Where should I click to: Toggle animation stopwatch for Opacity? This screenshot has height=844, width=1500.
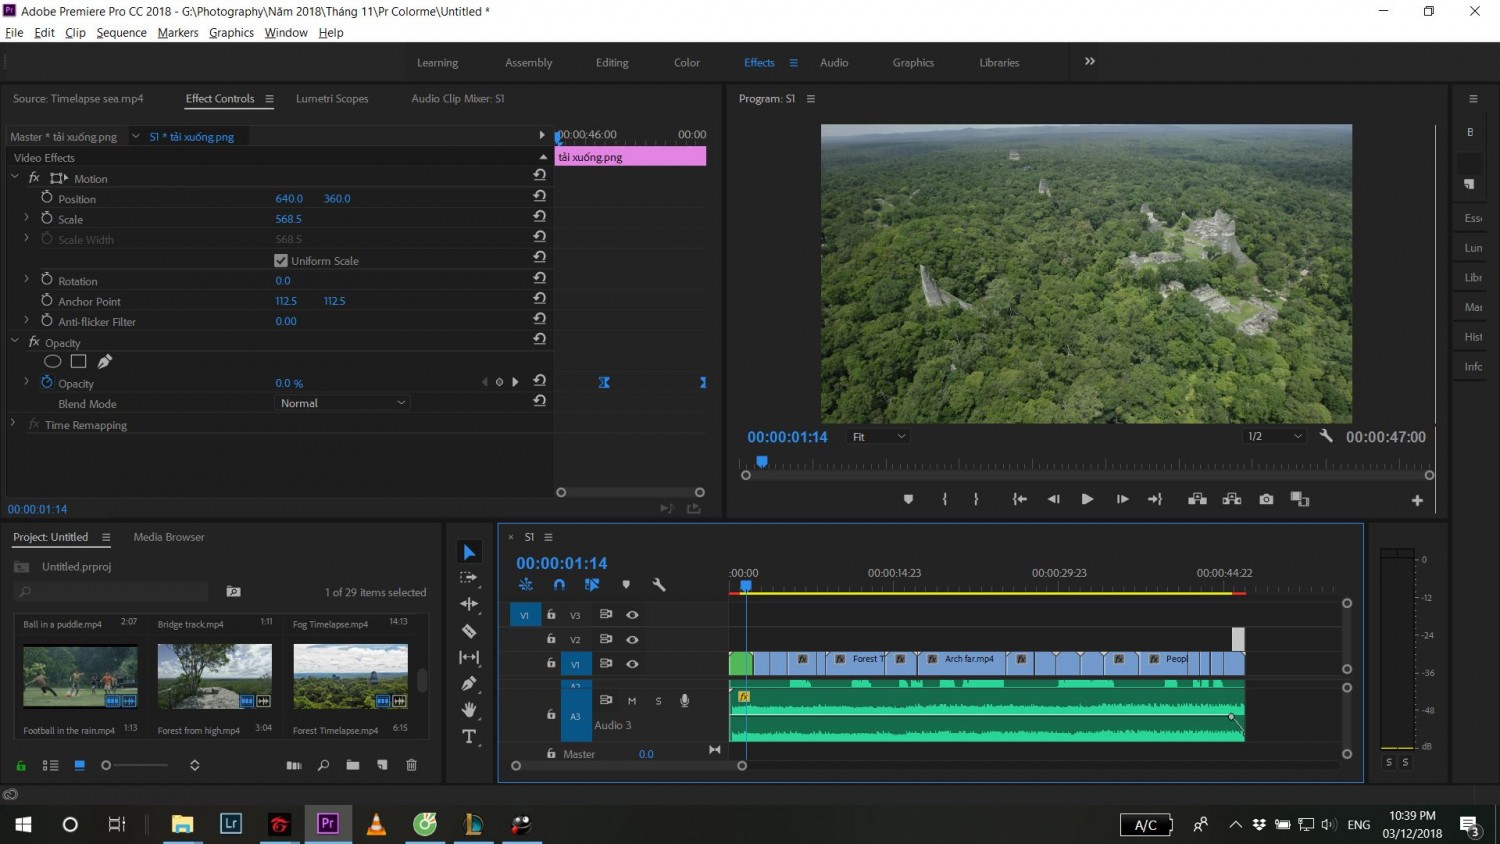pos(46,382)
